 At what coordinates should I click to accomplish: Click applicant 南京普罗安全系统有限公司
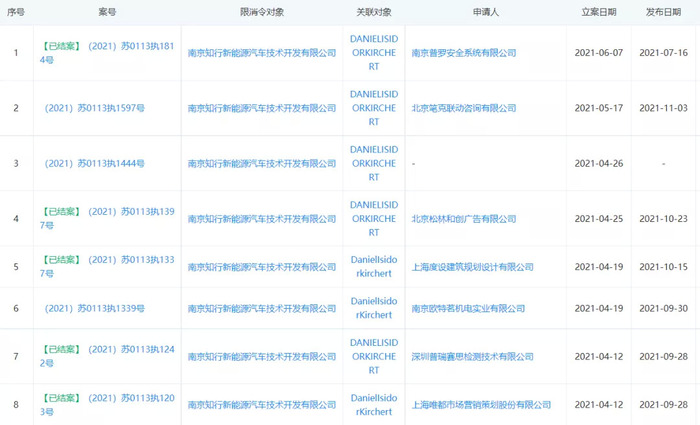(464, 53)
